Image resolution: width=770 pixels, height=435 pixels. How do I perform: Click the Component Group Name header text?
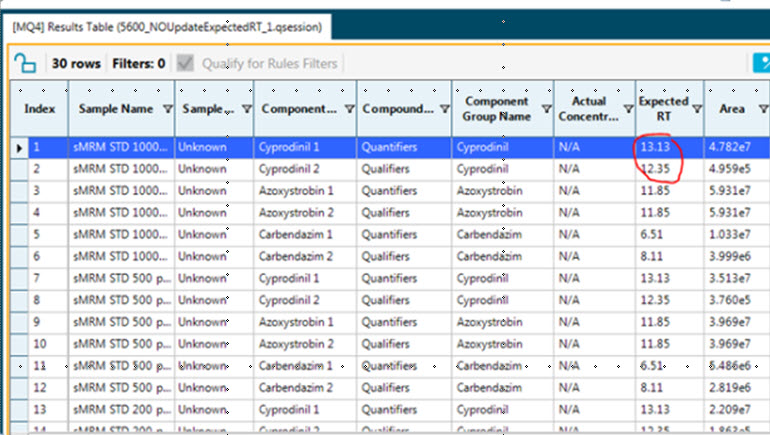(x=496, y=109)
